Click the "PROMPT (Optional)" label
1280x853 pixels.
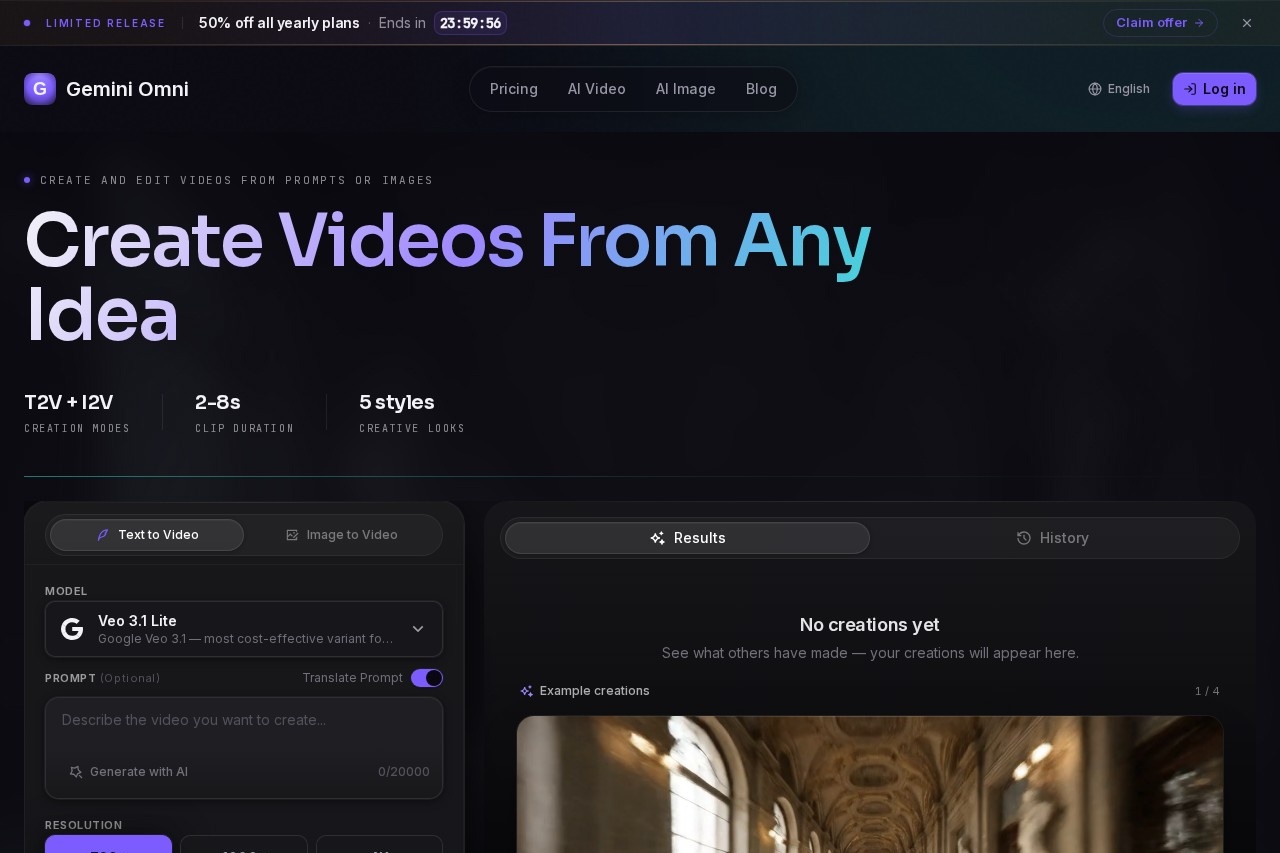102,678
